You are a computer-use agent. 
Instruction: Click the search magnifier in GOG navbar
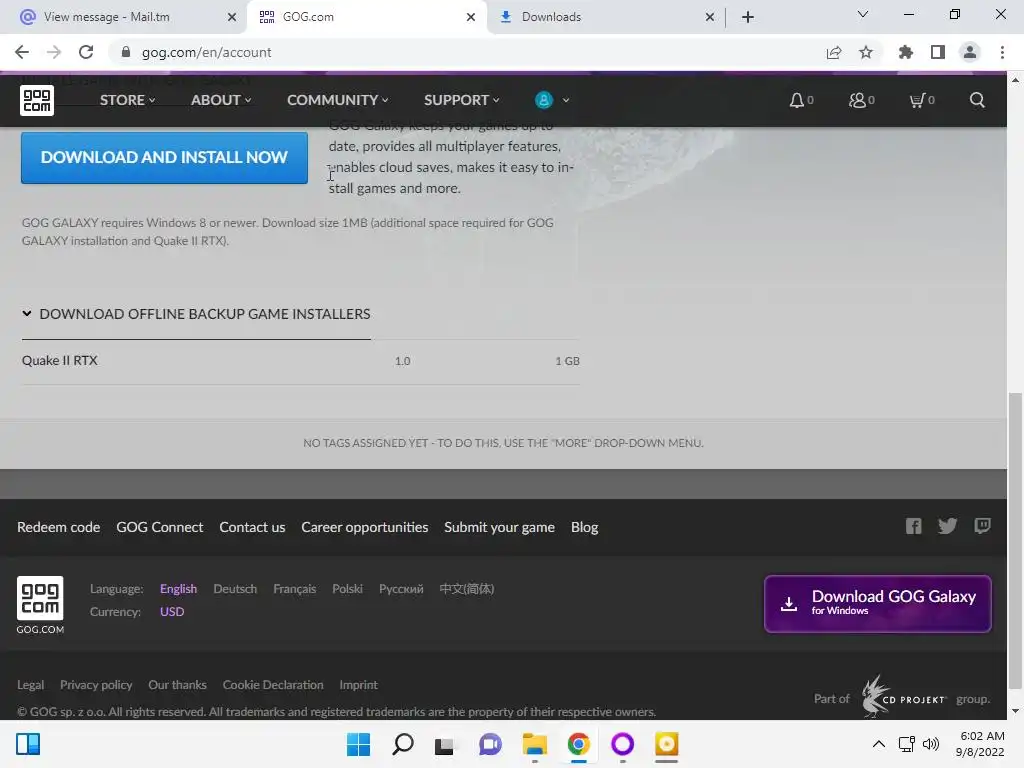(x=977, y=100)
